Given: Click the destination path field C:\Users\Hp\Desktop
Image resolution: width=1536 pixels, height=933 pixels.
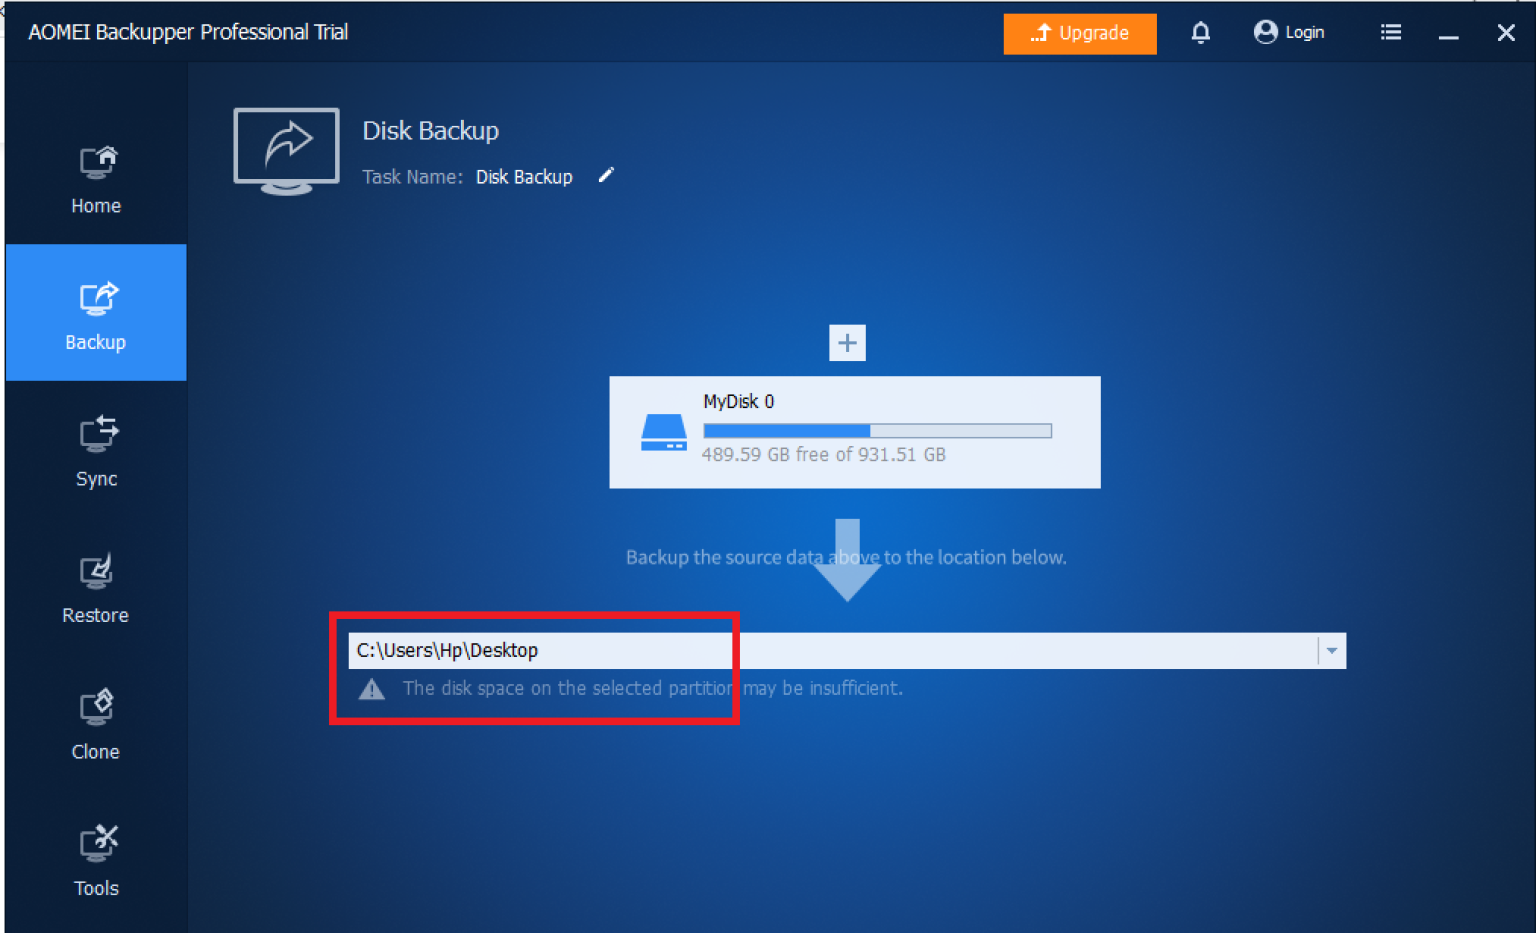Looking at the screenshot, I should click(830, 651).
